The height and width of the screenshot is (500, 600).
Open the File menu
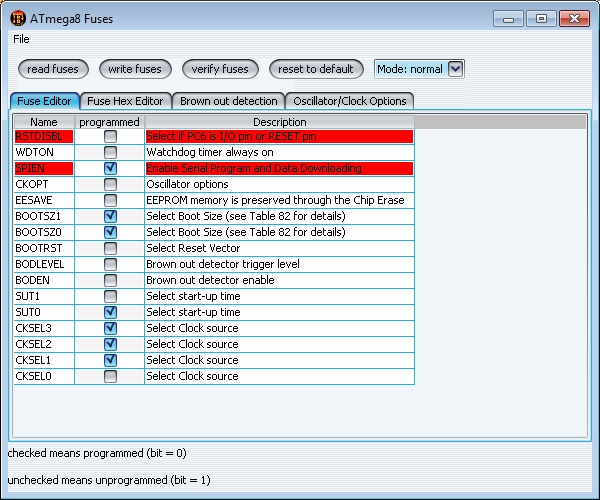click(x=21, y=39)
